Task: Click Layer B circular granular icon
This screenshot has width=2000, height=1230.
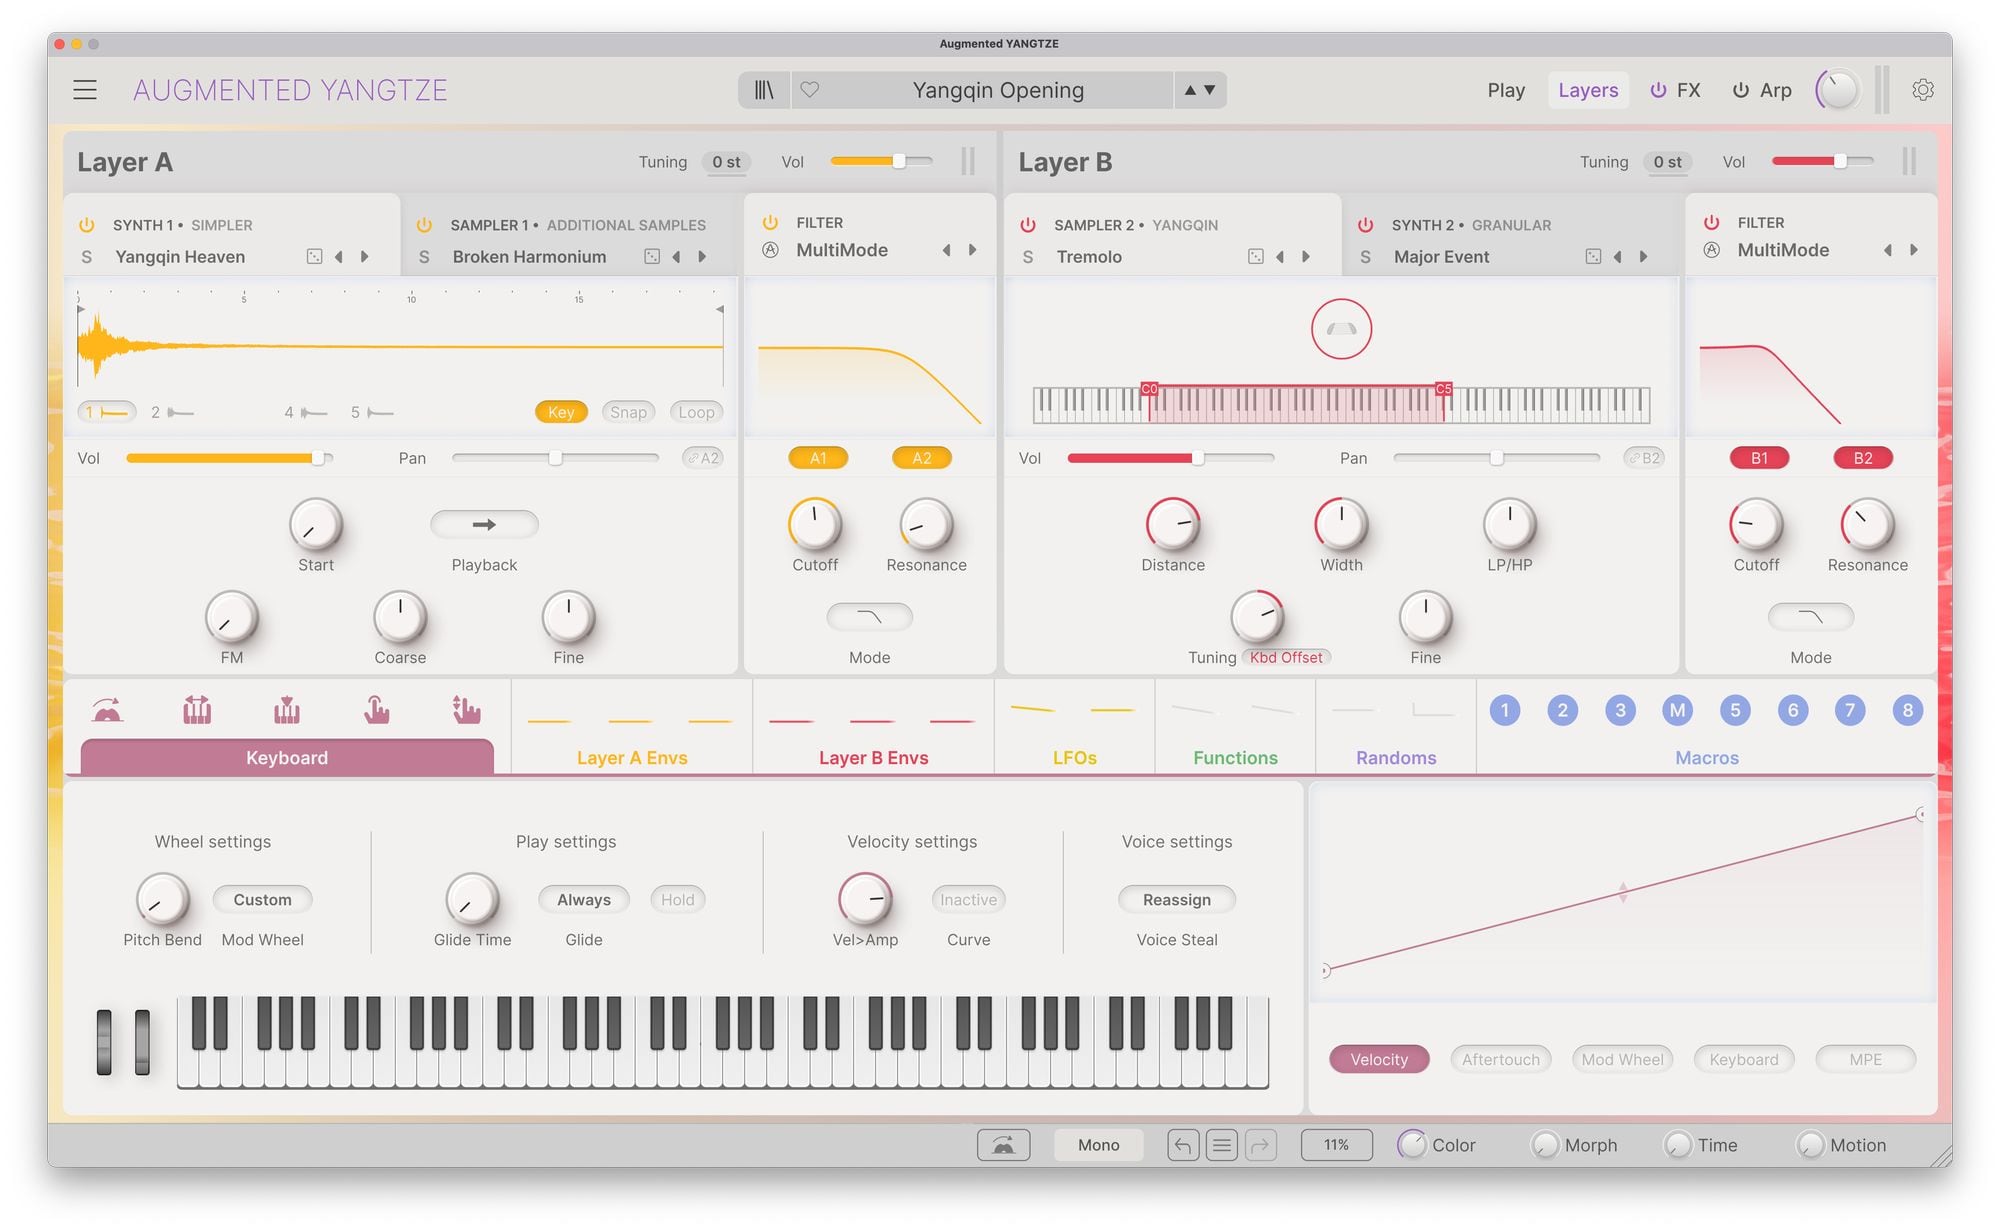Action: [1341, 329]
